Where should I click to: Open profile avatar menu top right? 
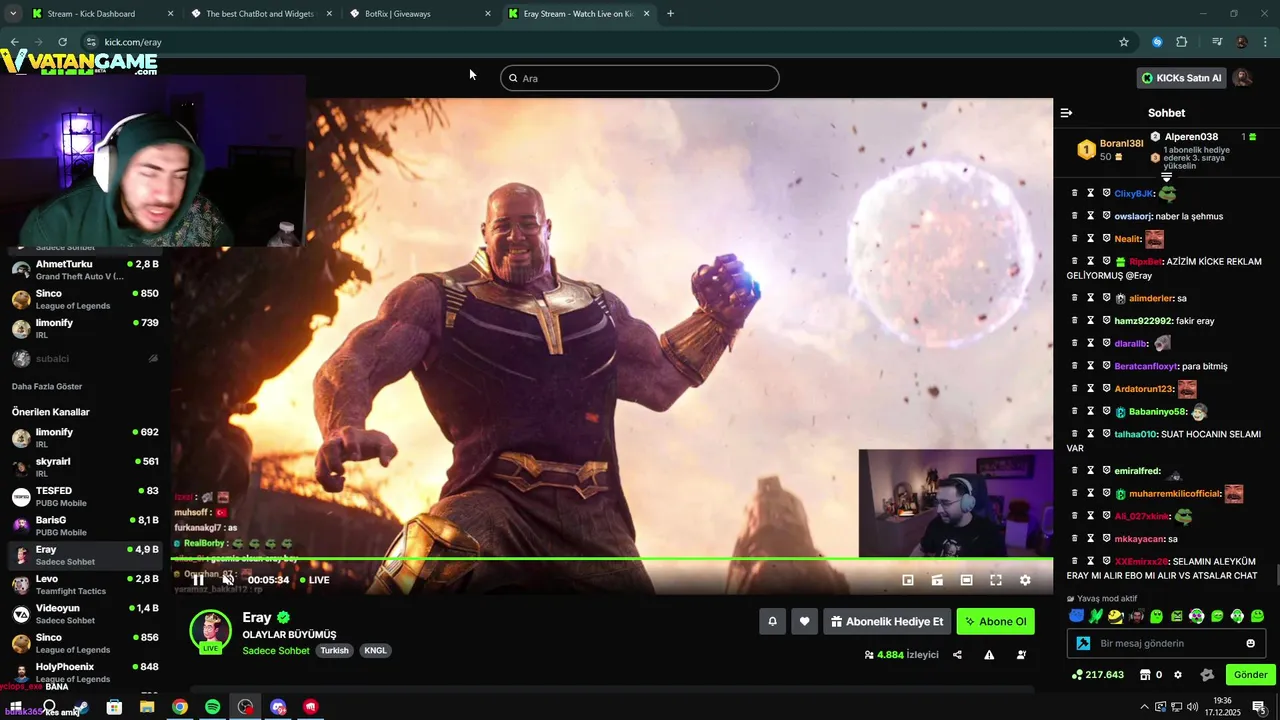point(1242,78)
